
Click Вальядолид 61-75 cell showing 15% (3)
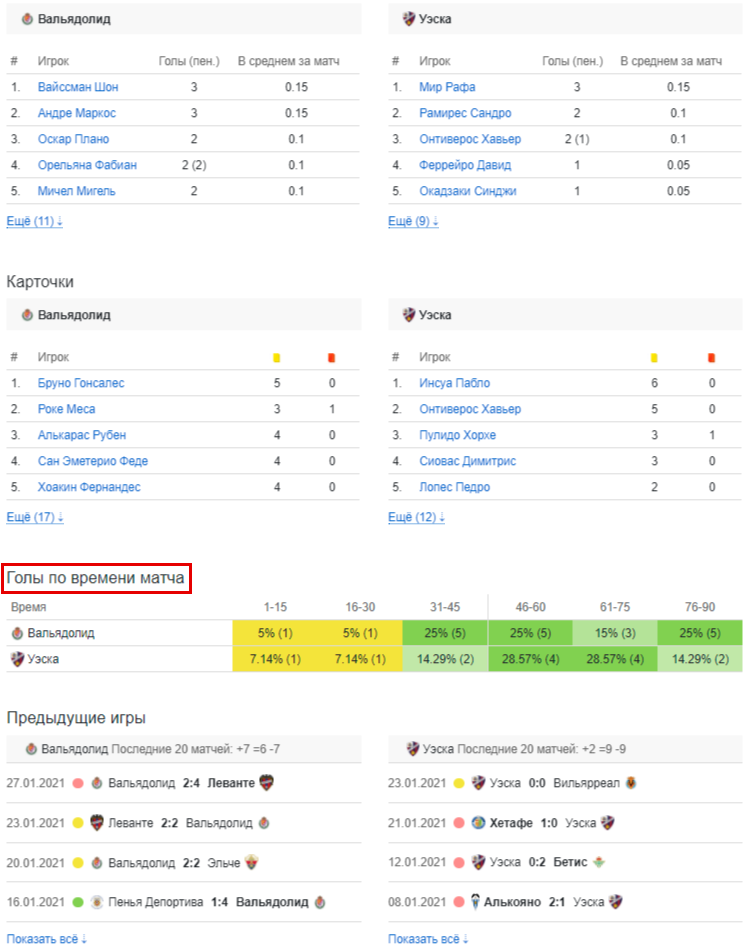613,633
